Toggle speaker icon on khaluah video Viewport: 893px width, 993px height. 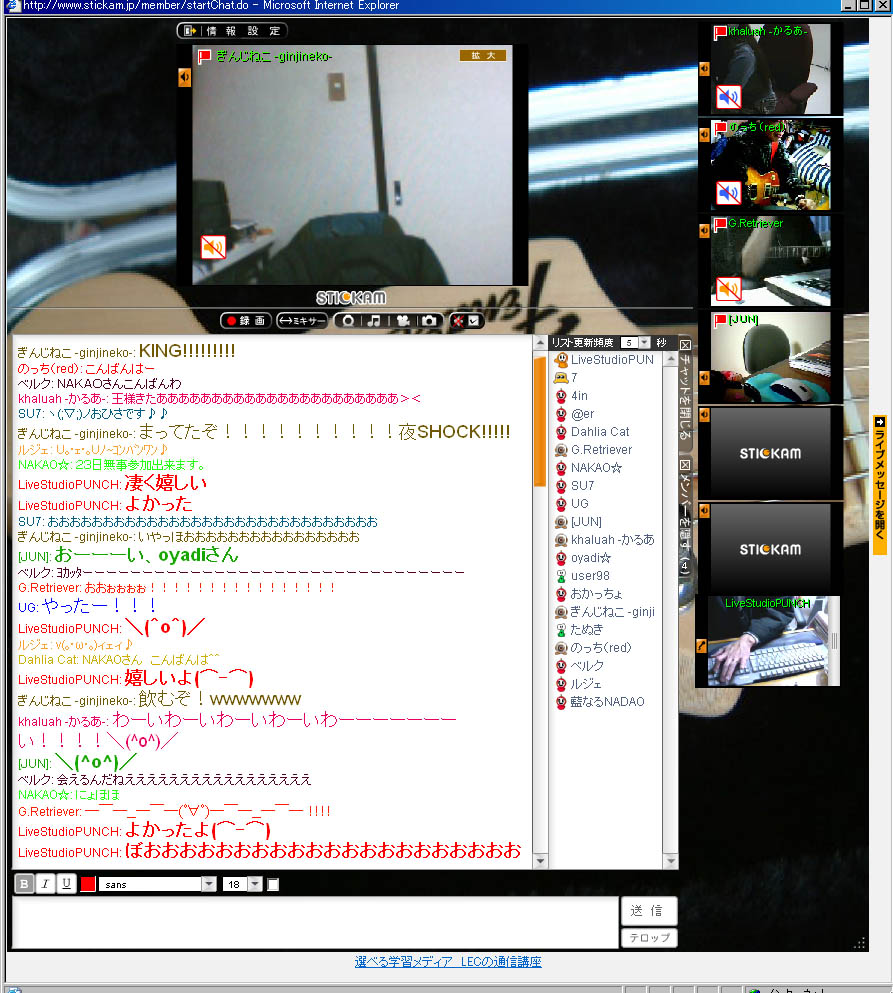(x=728, y=97)
